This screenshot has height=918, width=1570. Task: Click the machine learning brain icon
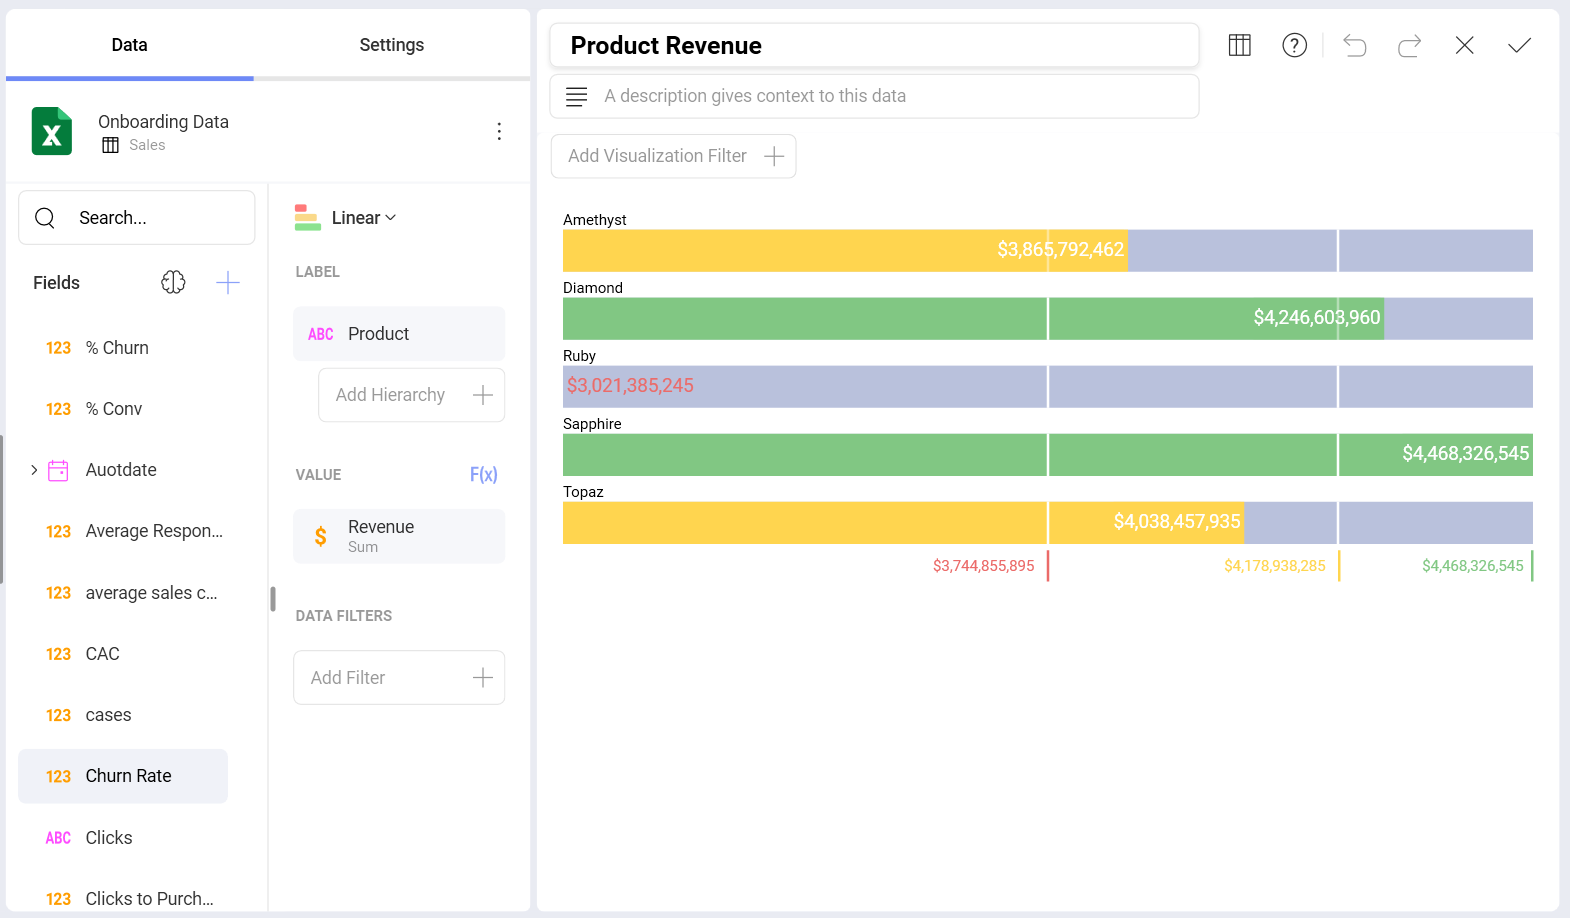[x=173, y=282]
